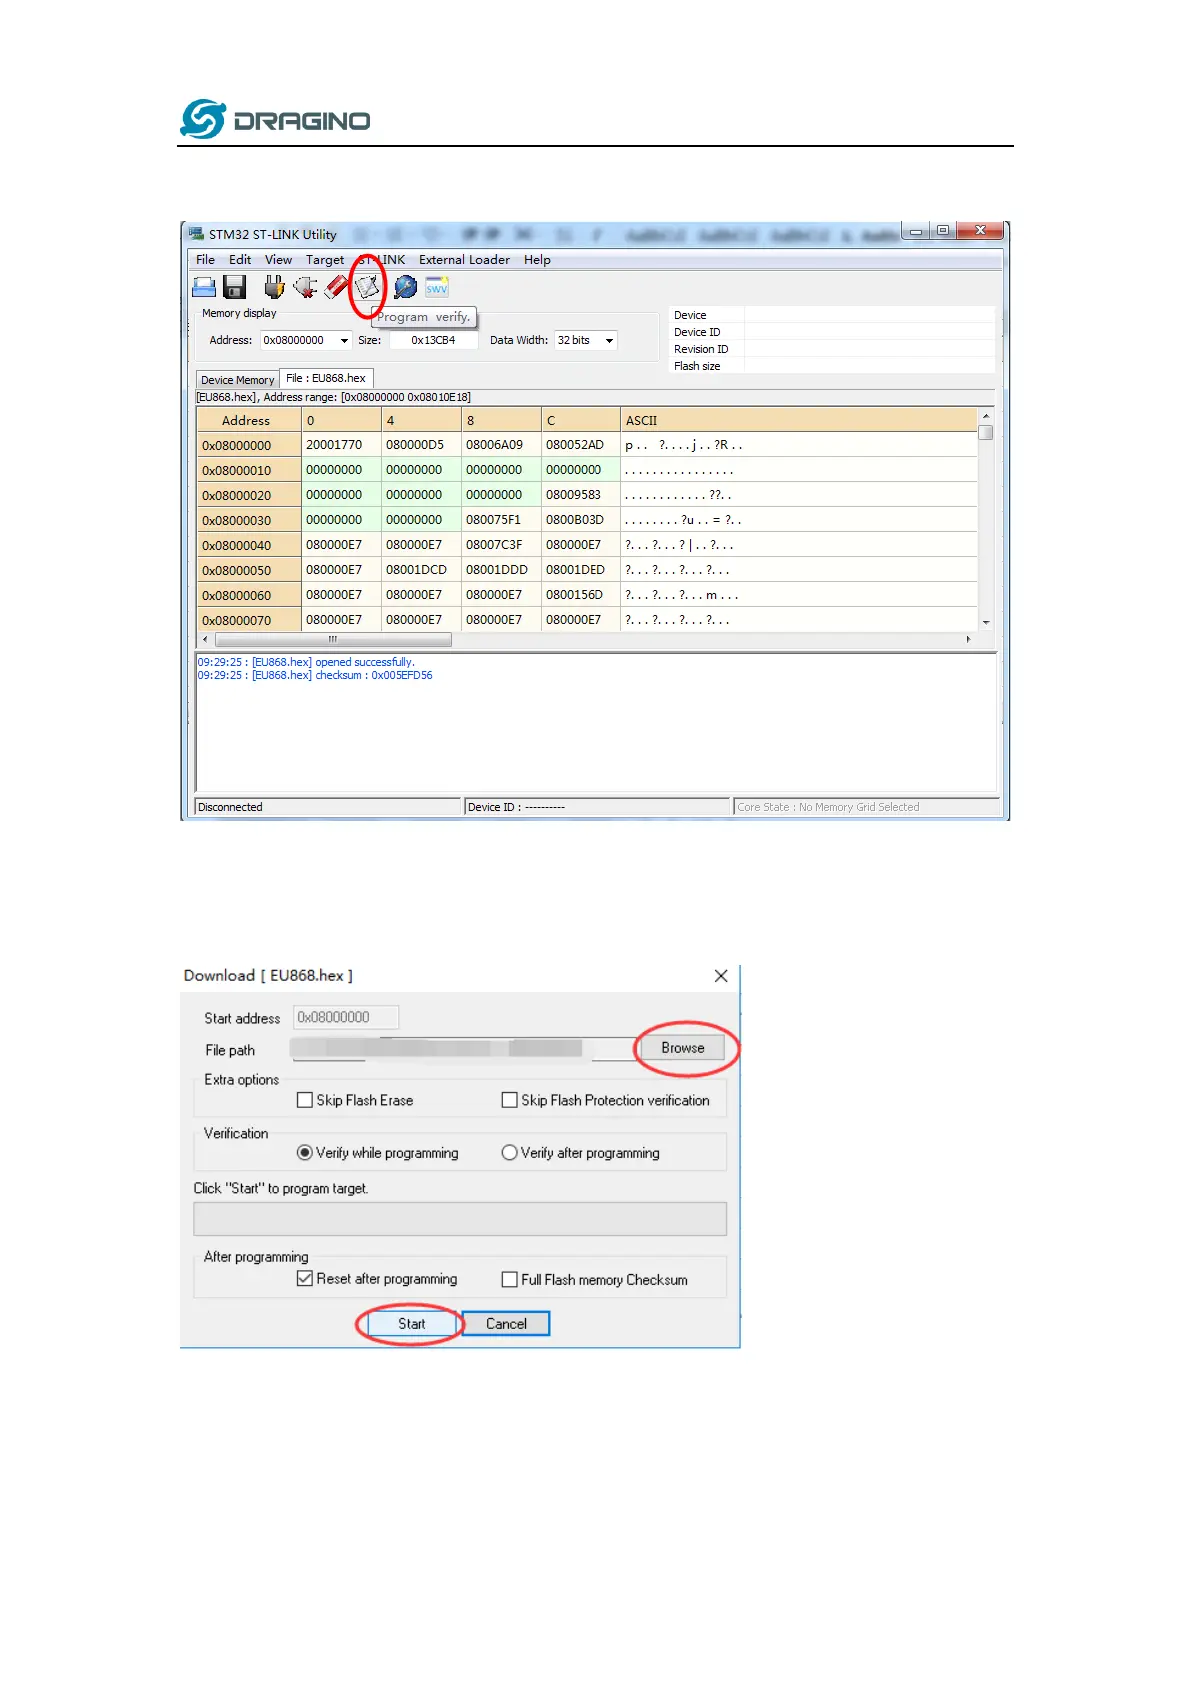Select the row address 0x08000070
The image size is (1191, 1684).
pyautogui.click(x=249, y=620)
